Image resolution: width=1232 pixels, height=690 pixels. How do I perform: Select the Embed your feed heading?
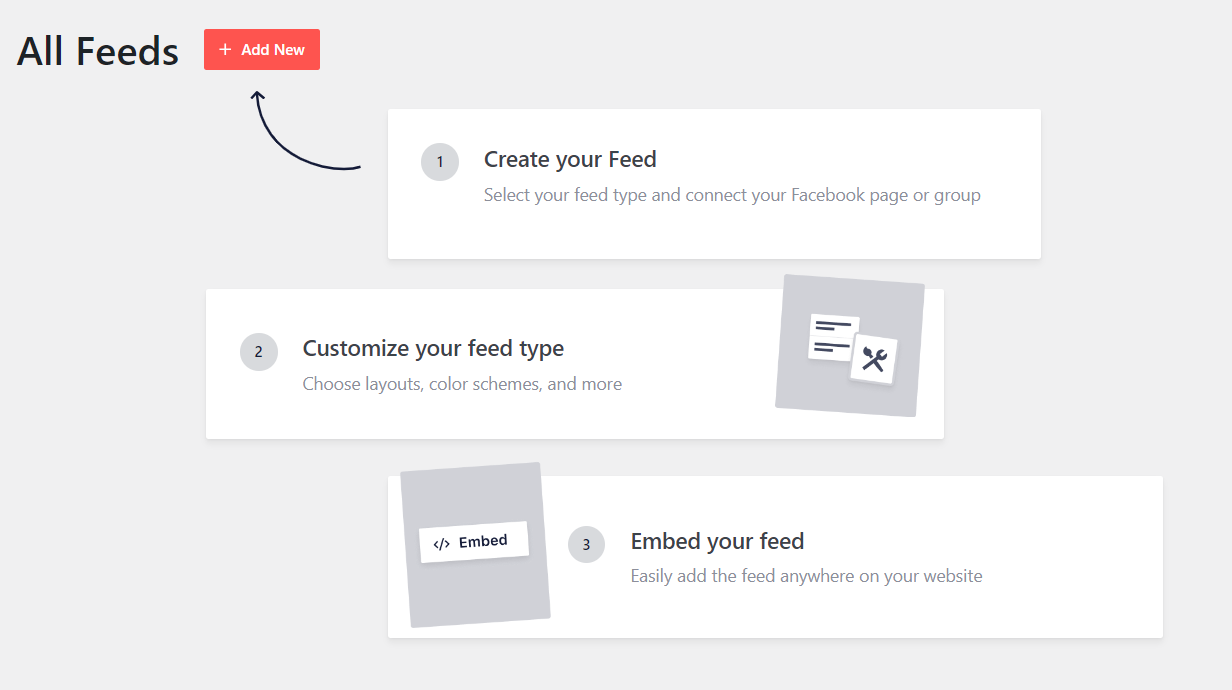717,541
